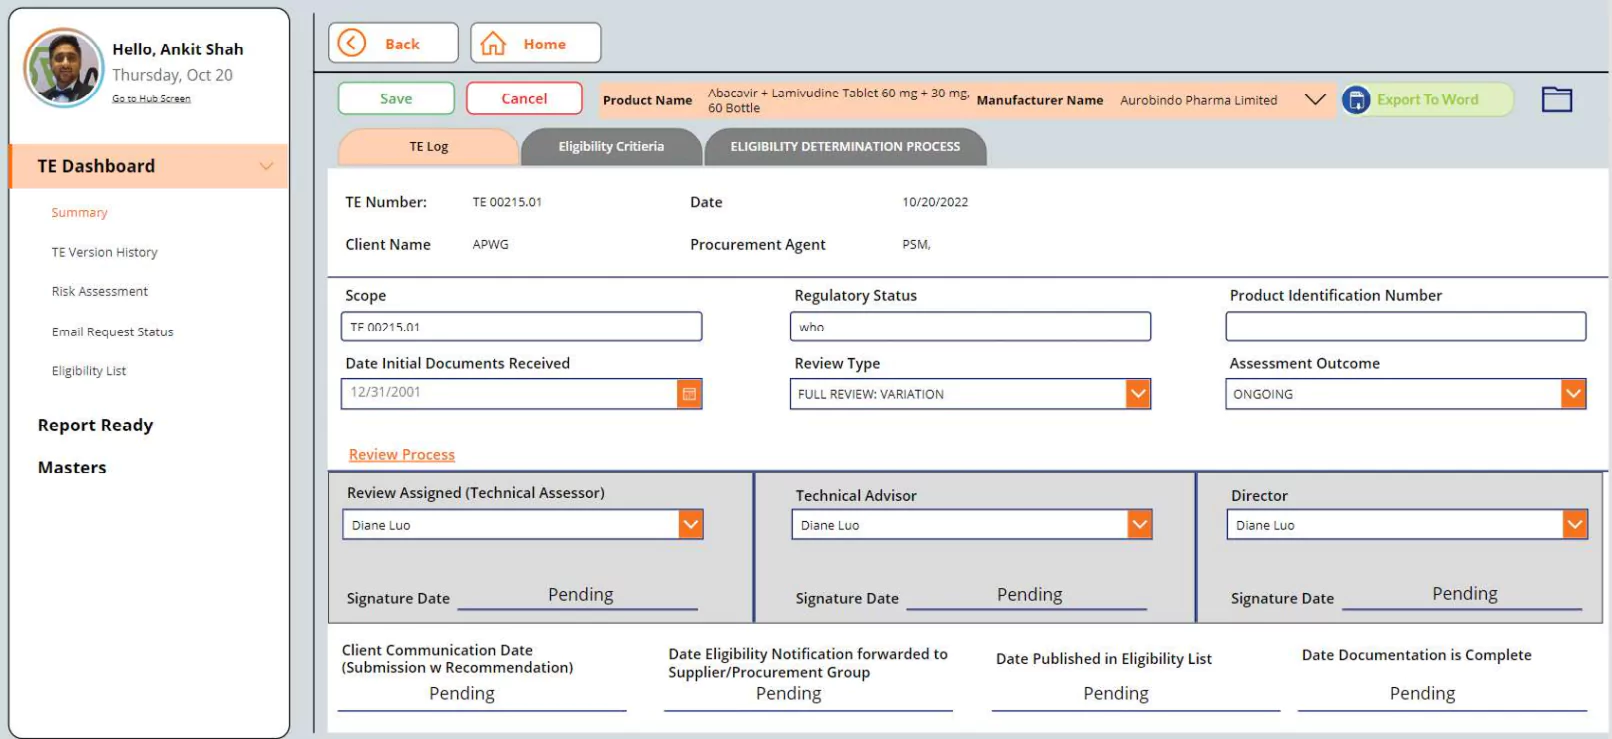The height and width of the screenshot is (739, 1612).
Task: Click the Home house icon
Action: pos(493,43)
